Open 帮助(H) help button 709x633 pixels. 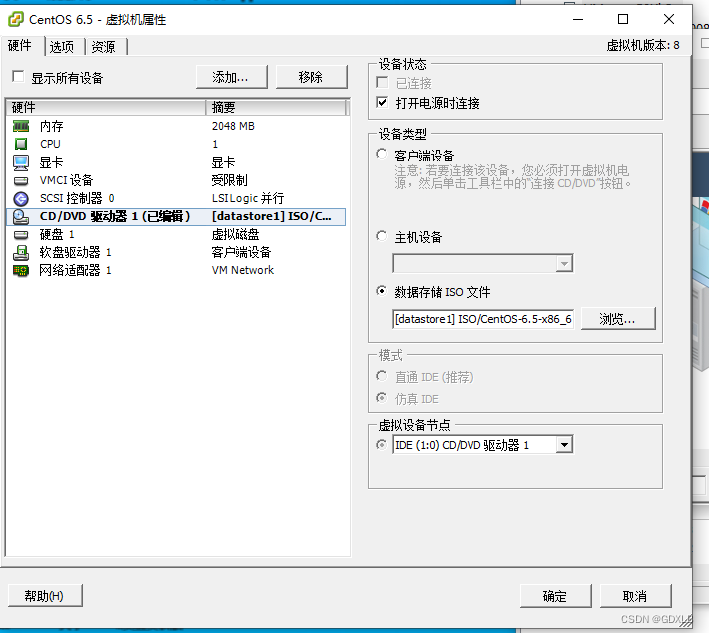coord(45,596)
